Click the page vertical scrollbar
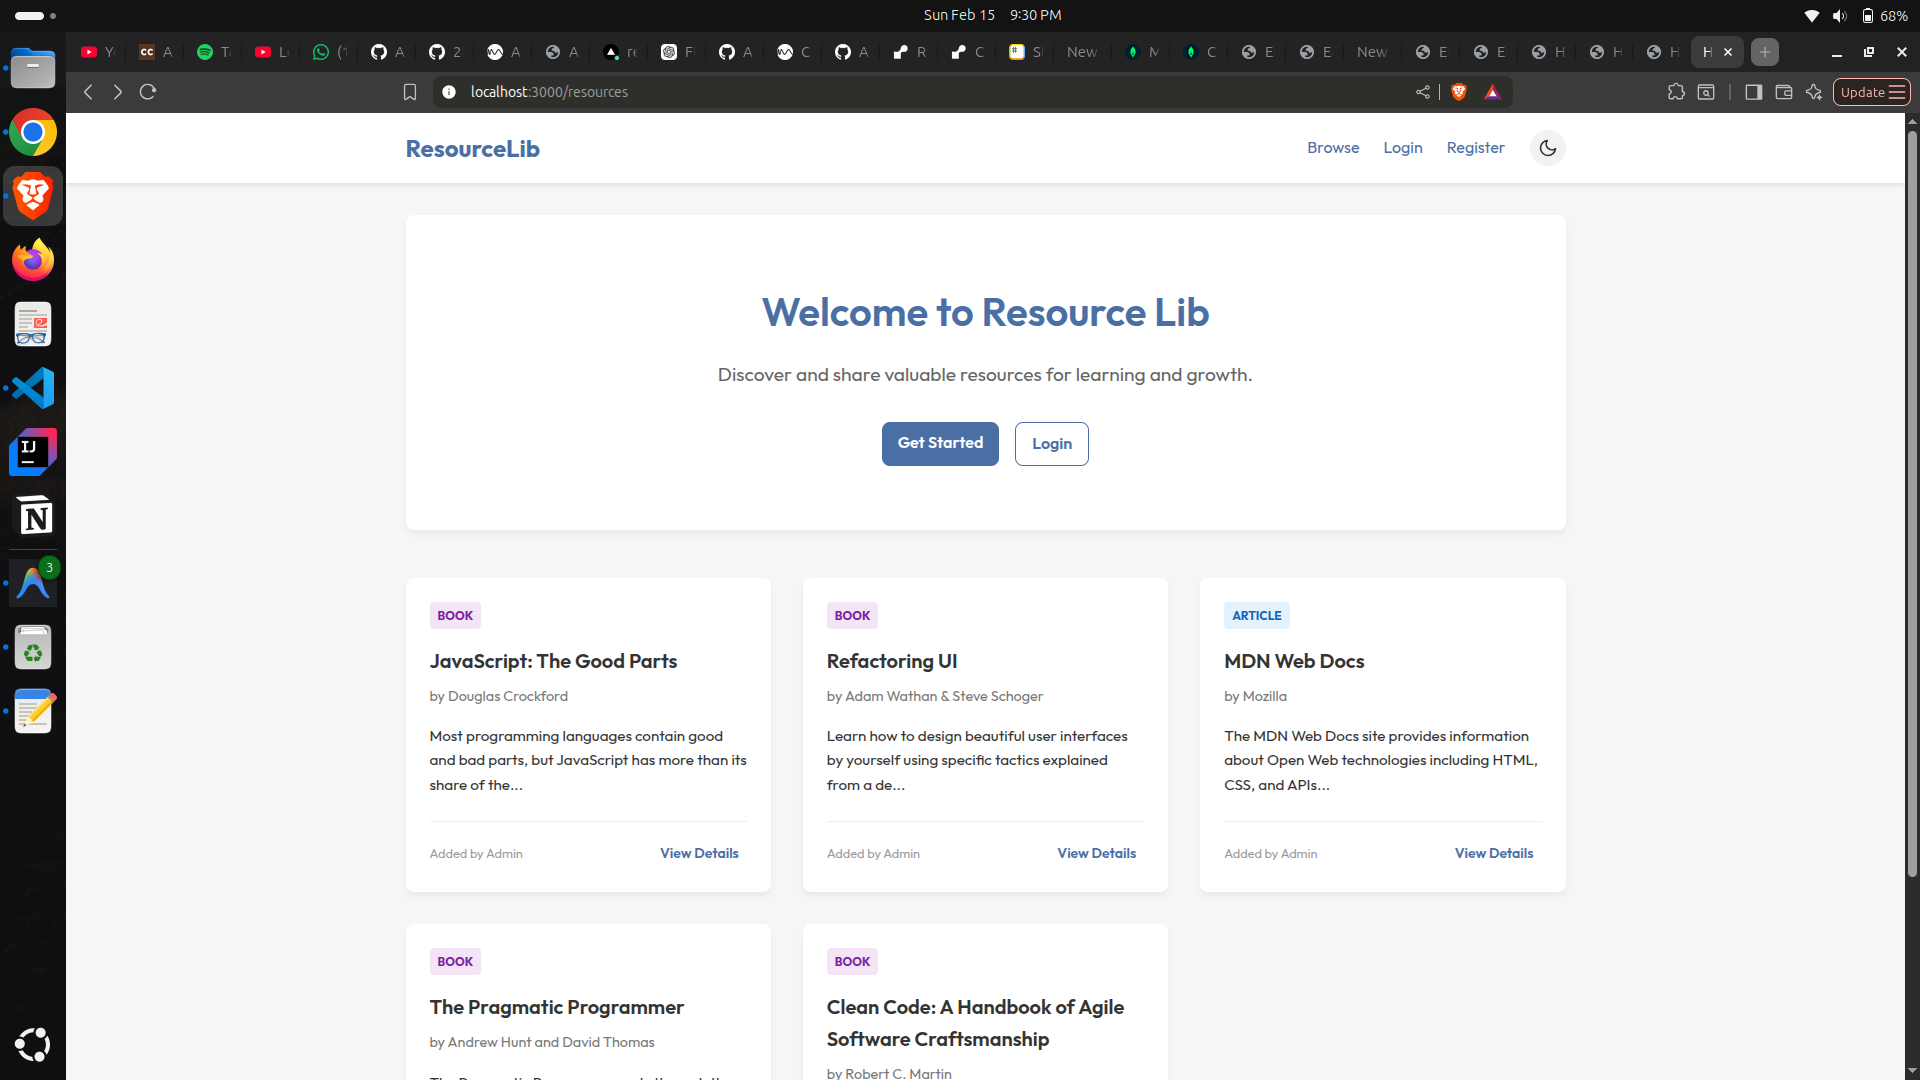This screenshot has height=1080, width=1920. pyautogui.click(x=1911, y=500)
